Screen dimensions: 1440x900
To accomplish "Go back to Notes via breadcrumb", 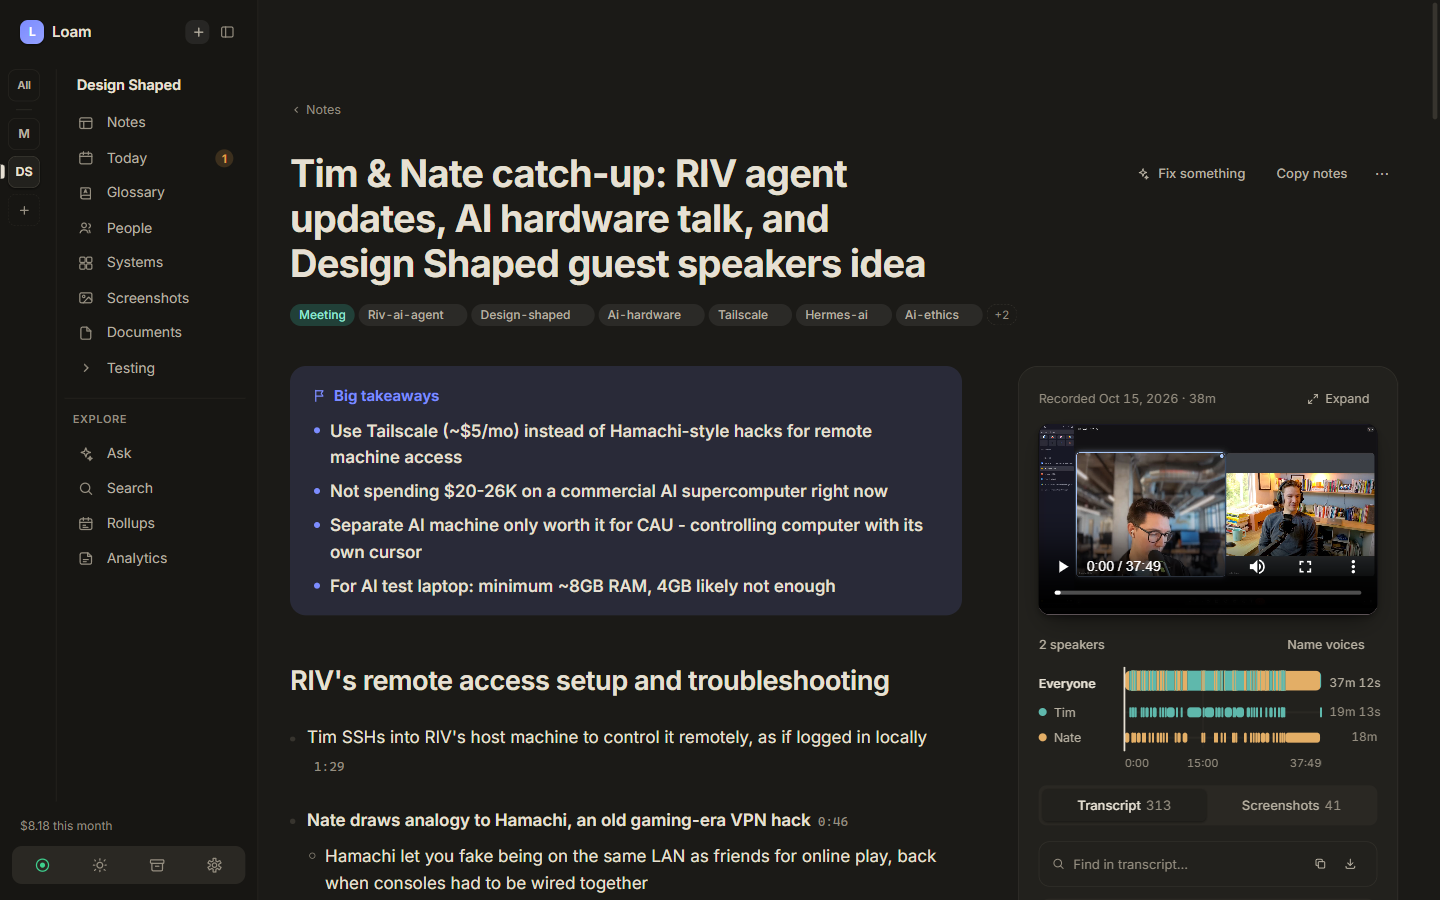I will tap(316, 110).
